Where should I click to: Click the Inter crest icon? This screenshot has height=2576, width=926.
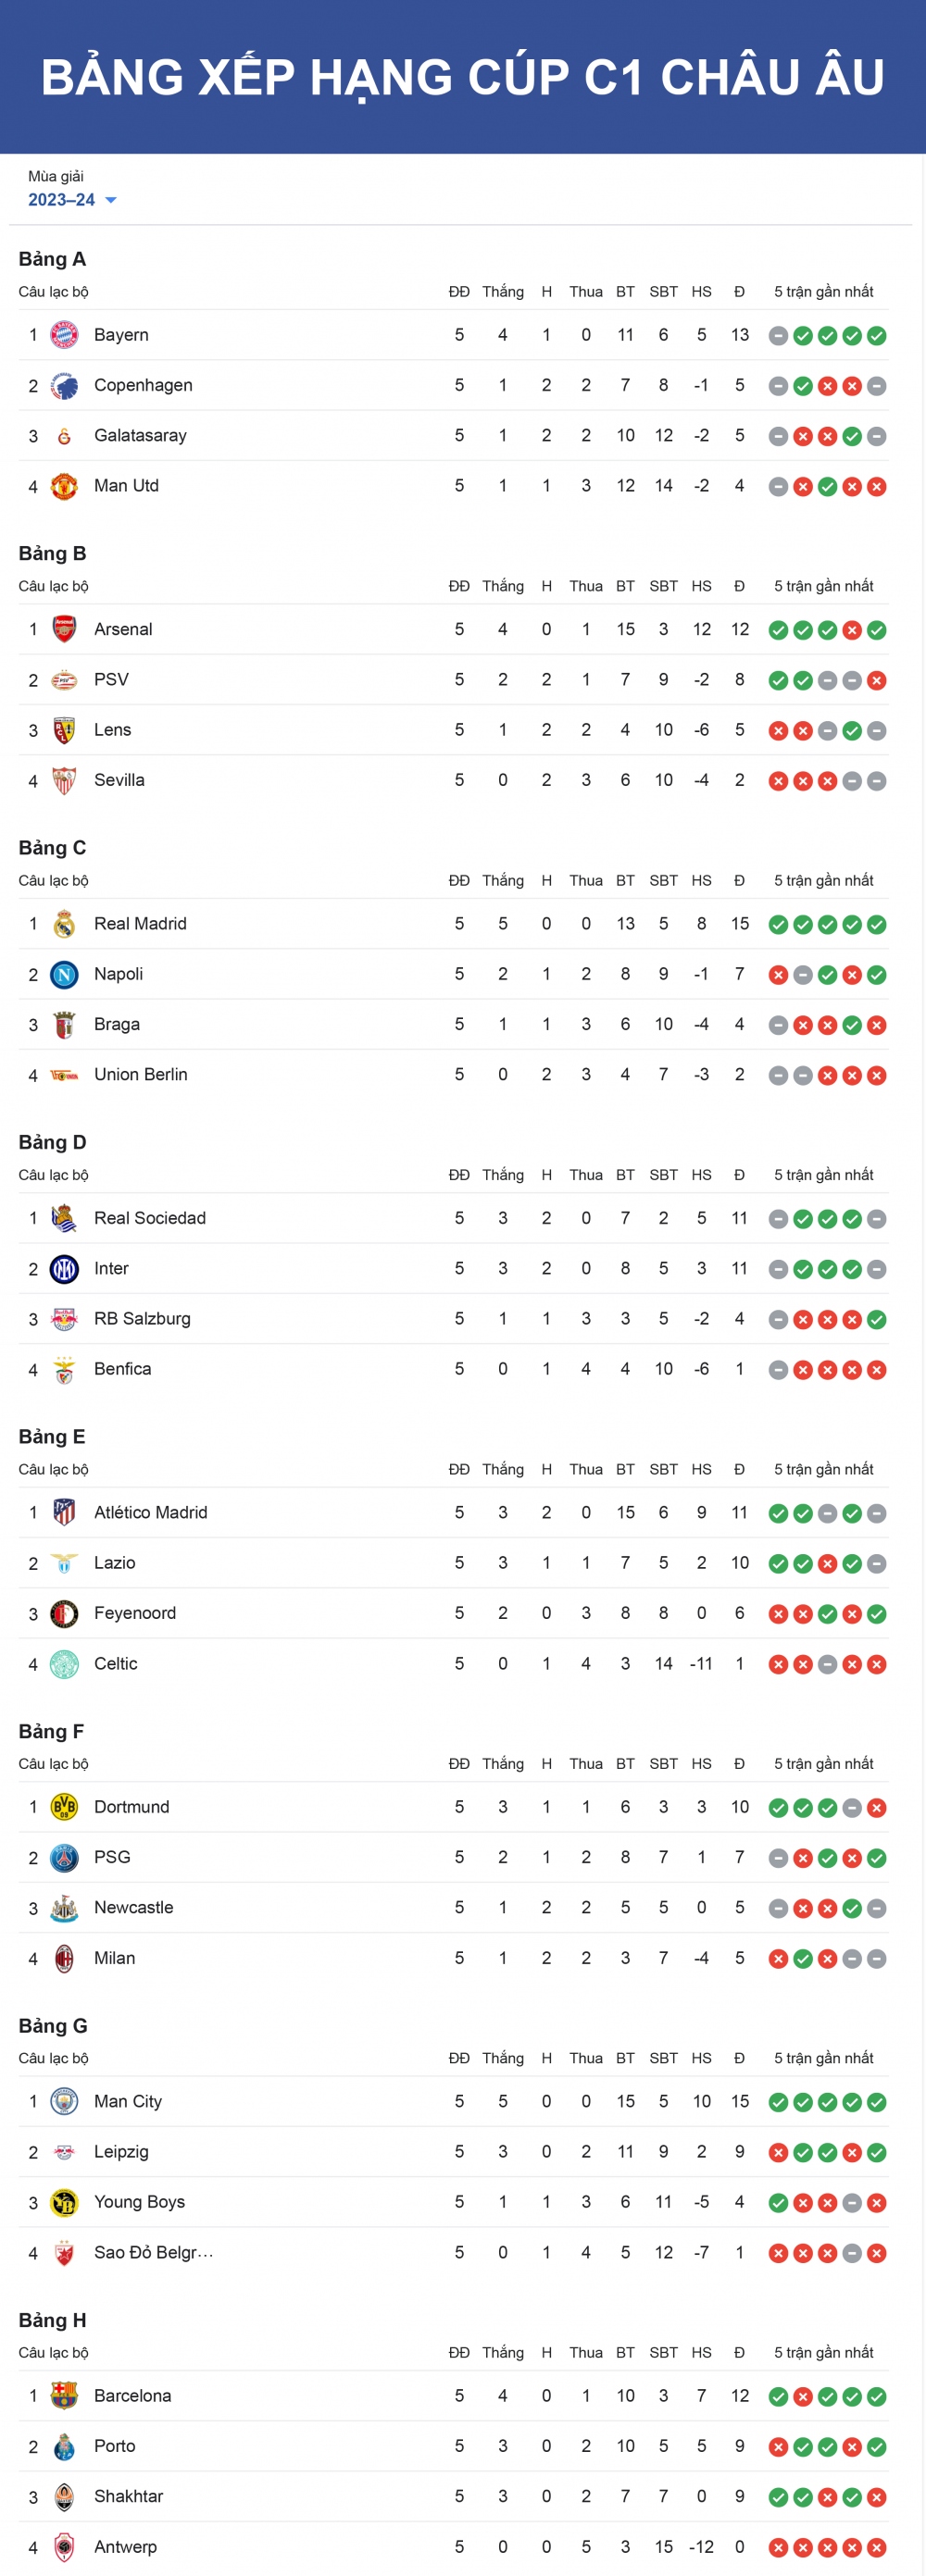pyautogui.click(x=64, y=1269)
